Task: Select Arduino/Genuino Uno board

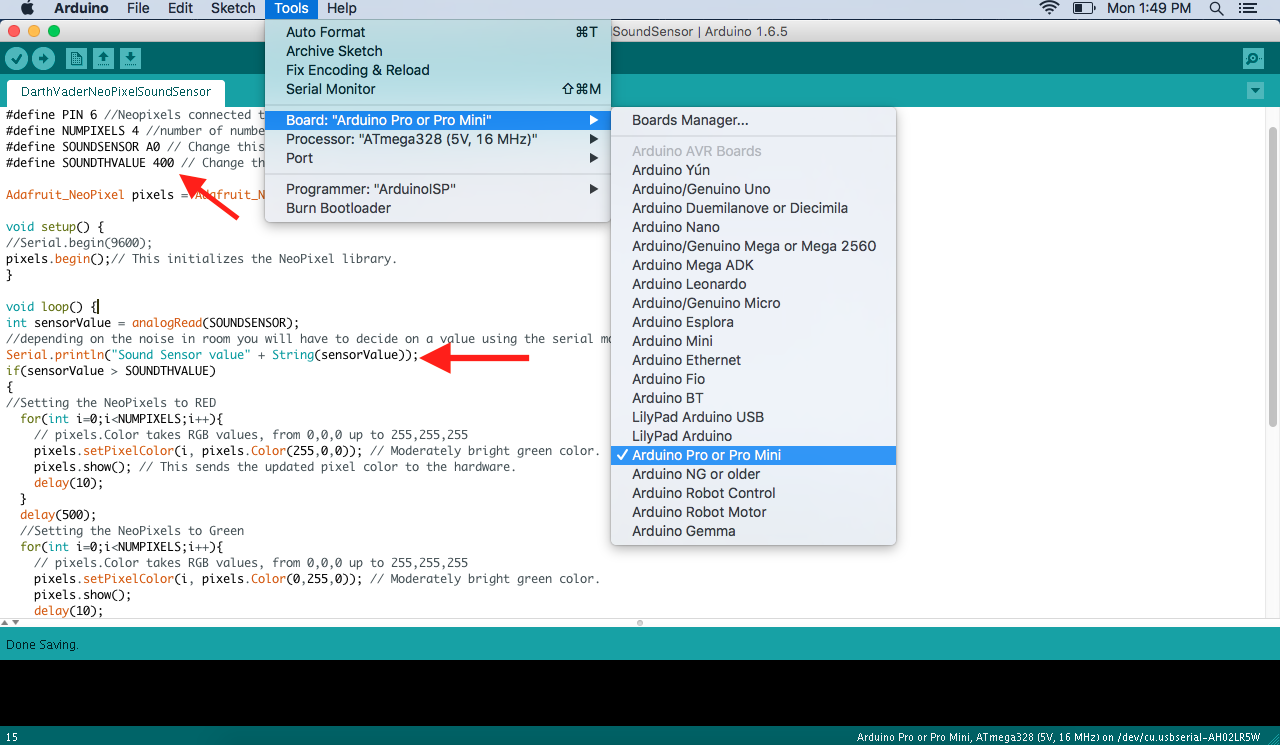Action: [753, 189]
